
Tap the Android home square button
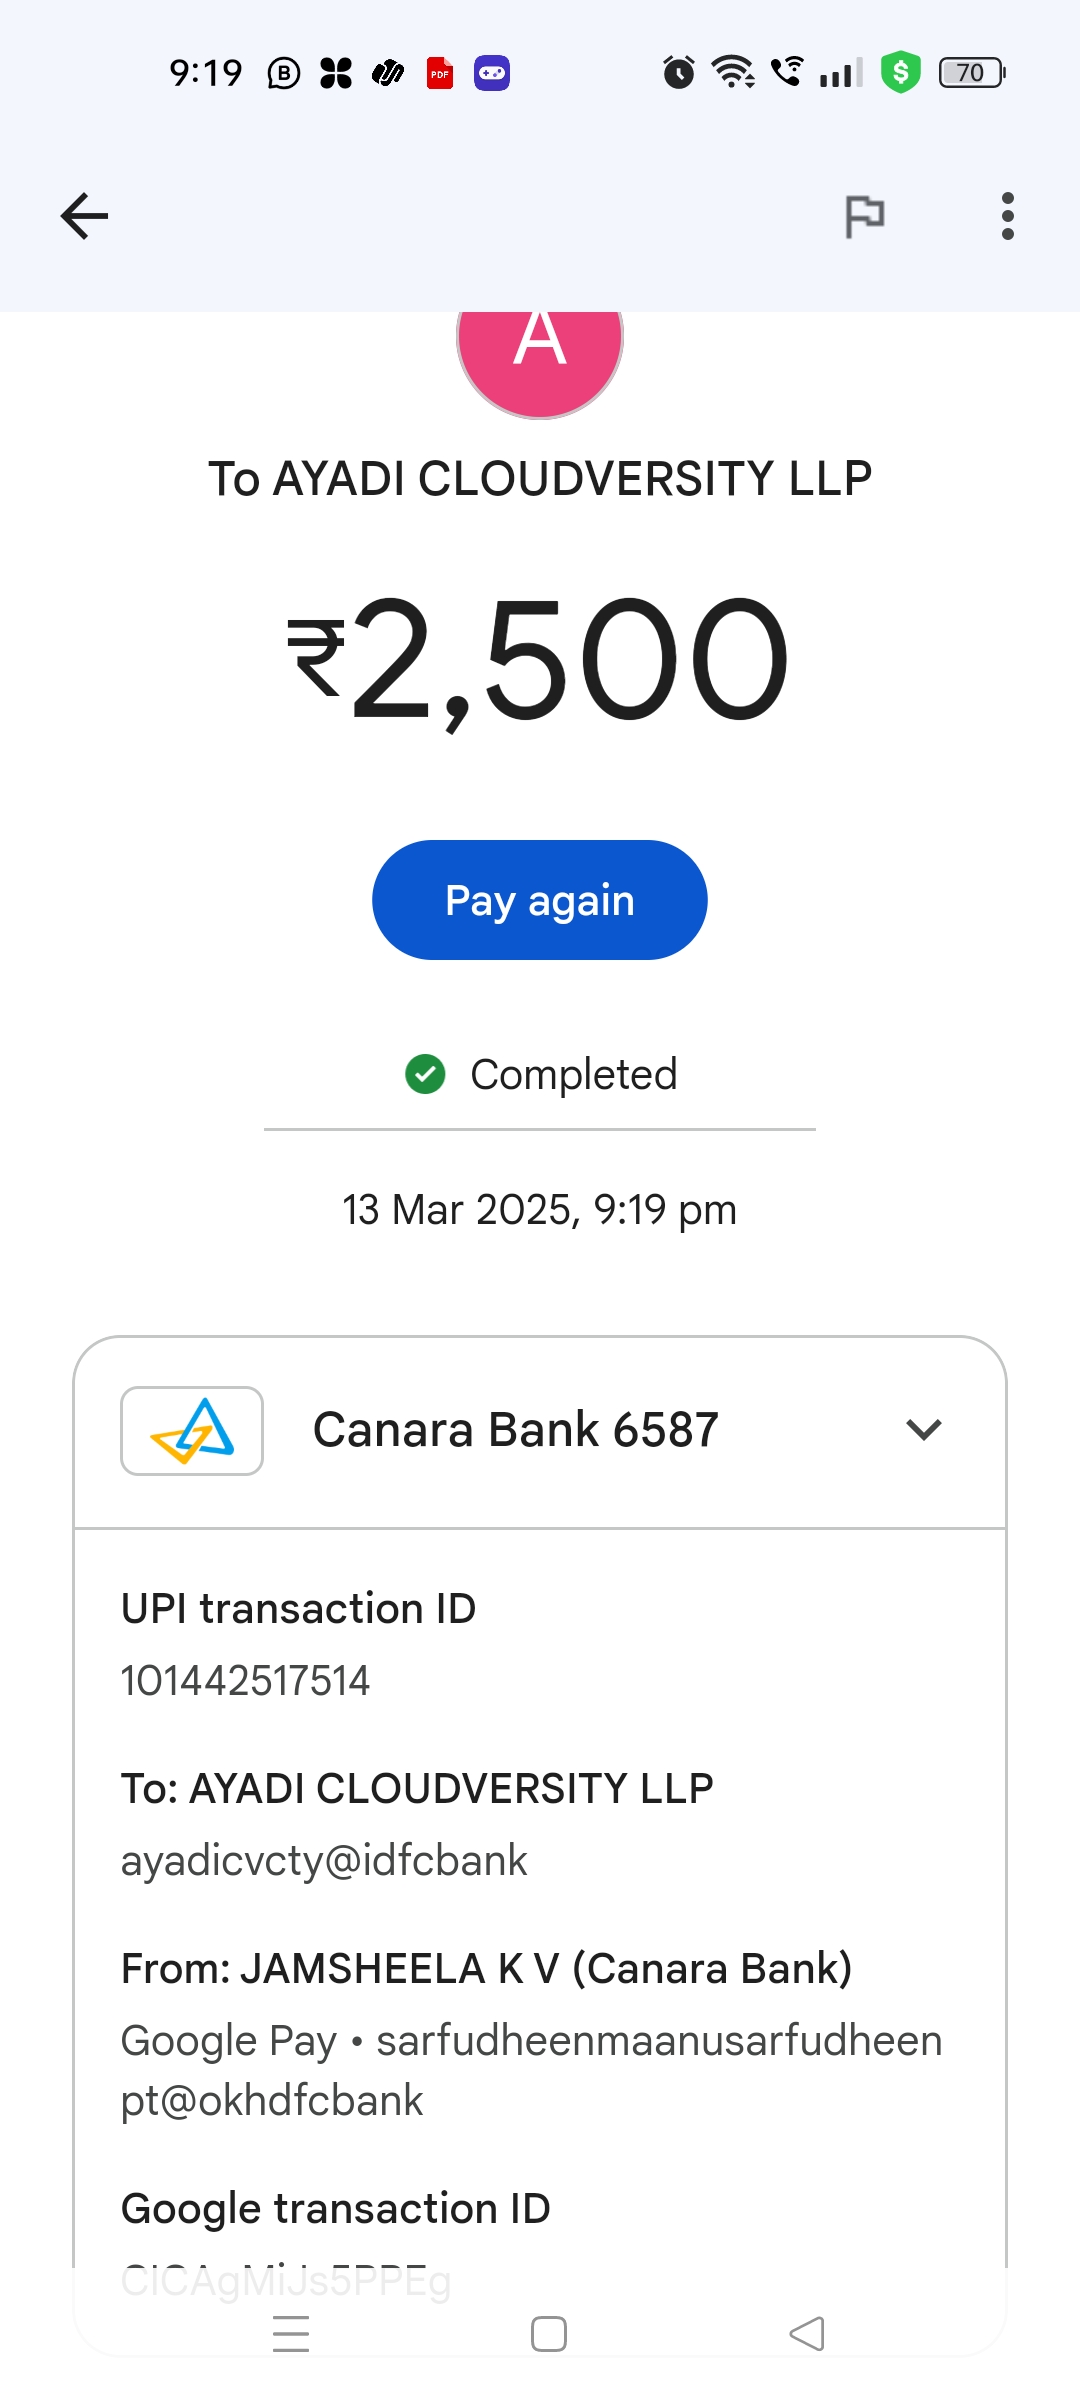coord(548,2333)
